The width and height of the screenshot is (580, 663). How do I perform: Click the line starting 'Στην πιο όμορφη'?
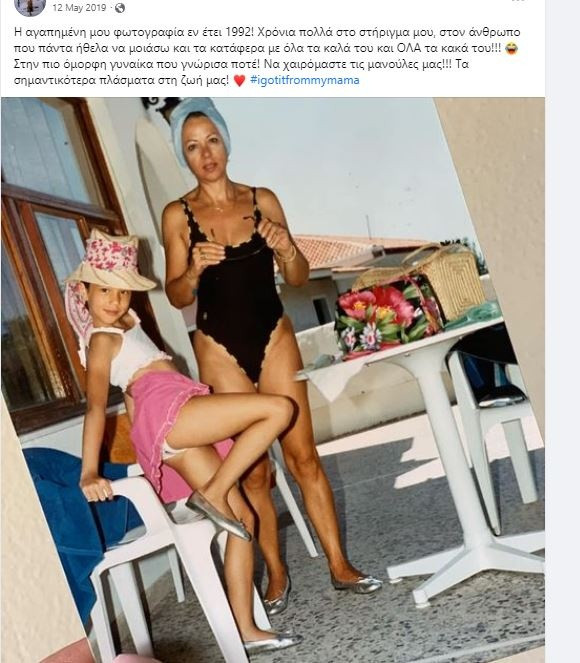click(241, 64)
